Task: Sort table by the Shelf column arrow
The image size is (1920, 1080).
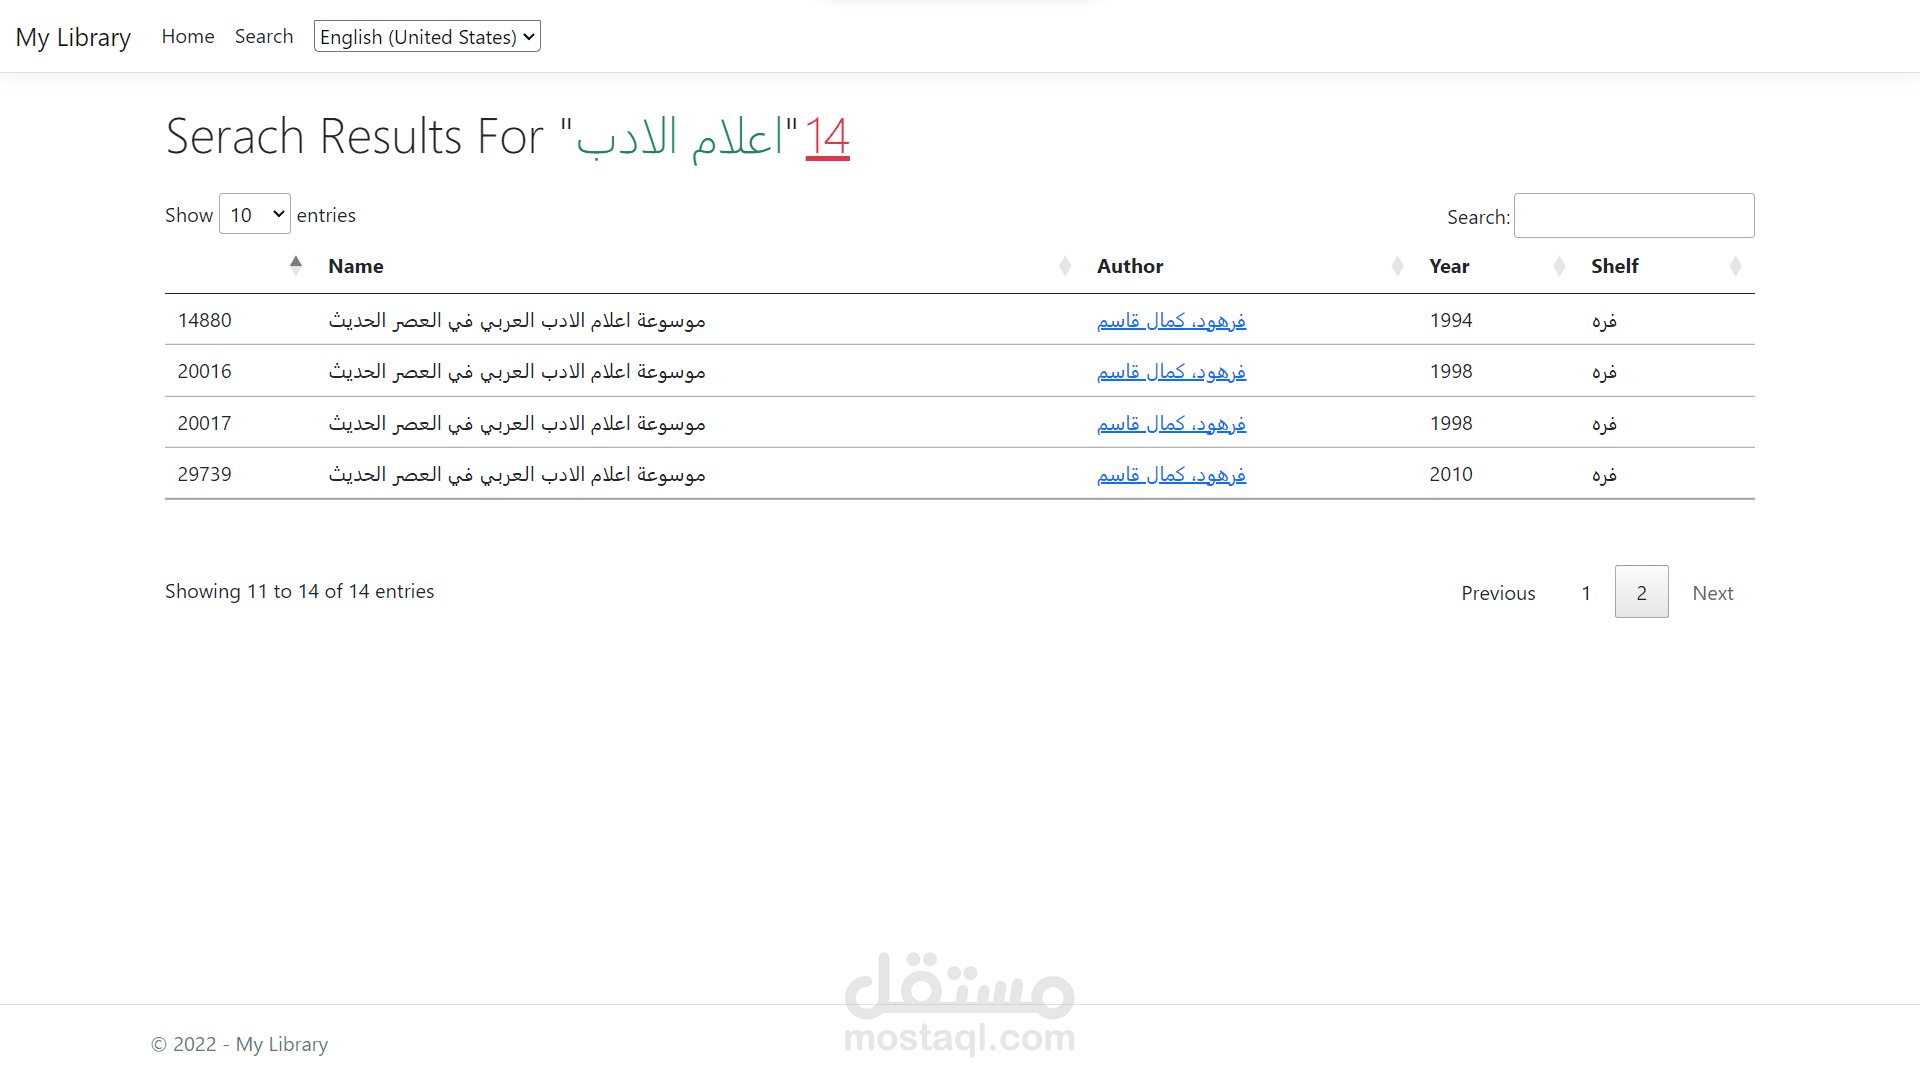Action: coord(1736,265)
